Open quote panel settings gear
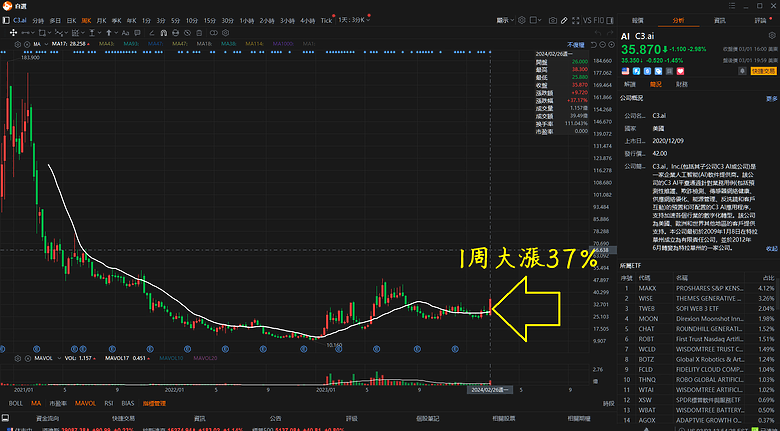The height and width of the screenshot is (431, 780). point(772,35)
